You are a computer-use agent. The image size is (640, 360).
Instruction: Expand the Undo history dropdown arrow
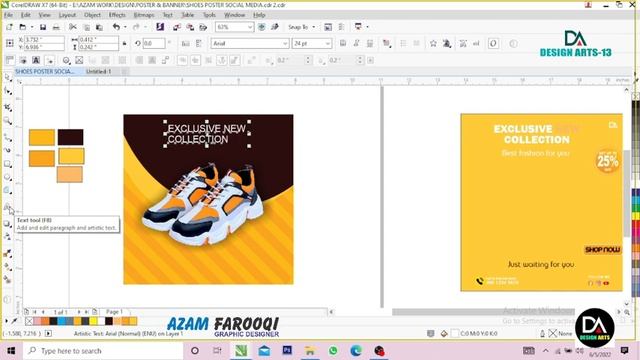[x=125, y=27]
